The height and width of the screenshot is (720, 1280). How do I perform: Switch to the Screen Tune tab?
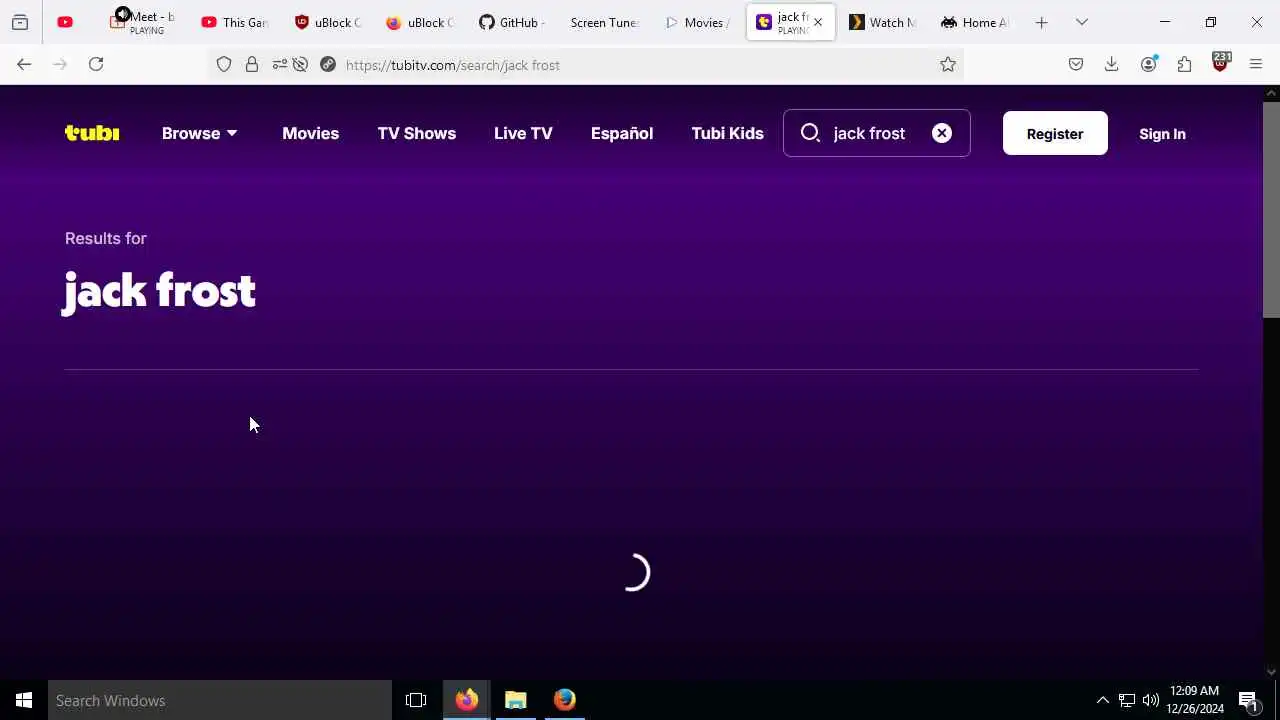point(604,22)
